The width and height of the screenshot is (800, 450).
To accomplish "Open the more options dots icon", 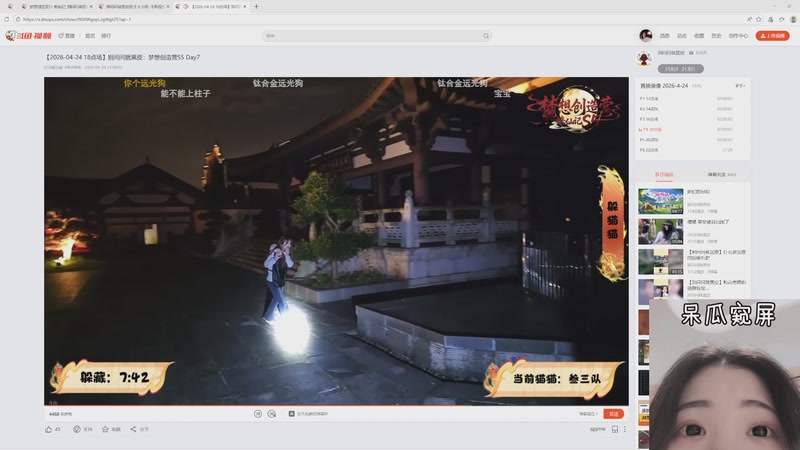I will (x=624, y=429).
